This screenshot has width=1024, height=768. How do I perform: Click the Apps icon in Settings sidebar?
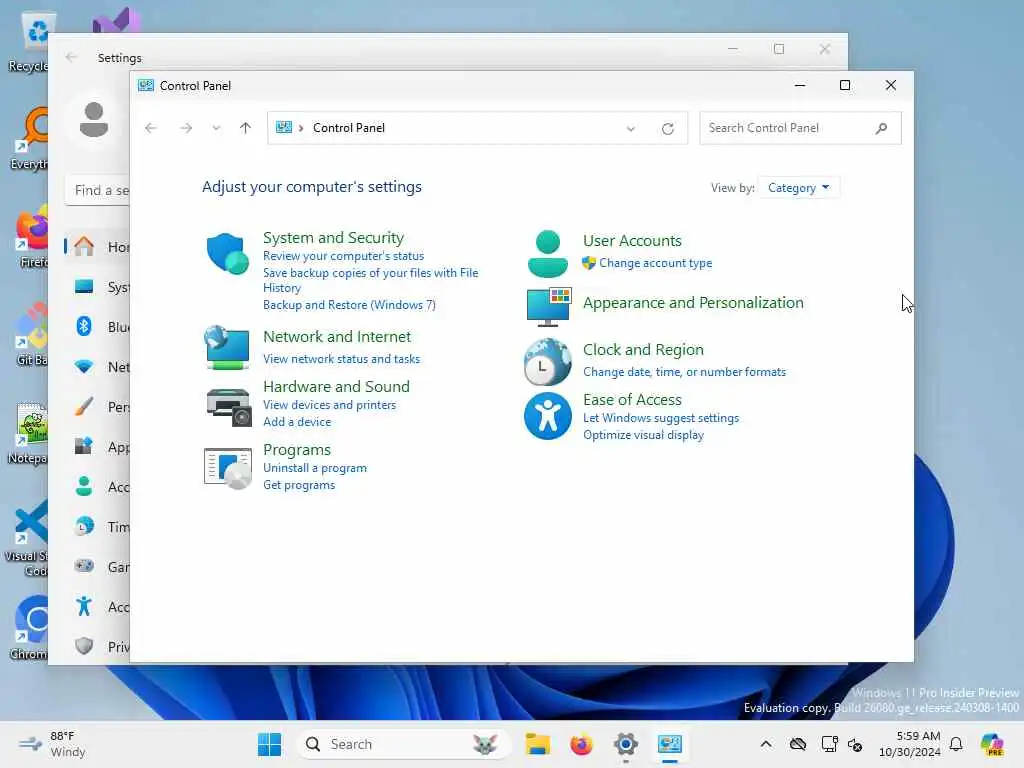[x=84, y=446]
